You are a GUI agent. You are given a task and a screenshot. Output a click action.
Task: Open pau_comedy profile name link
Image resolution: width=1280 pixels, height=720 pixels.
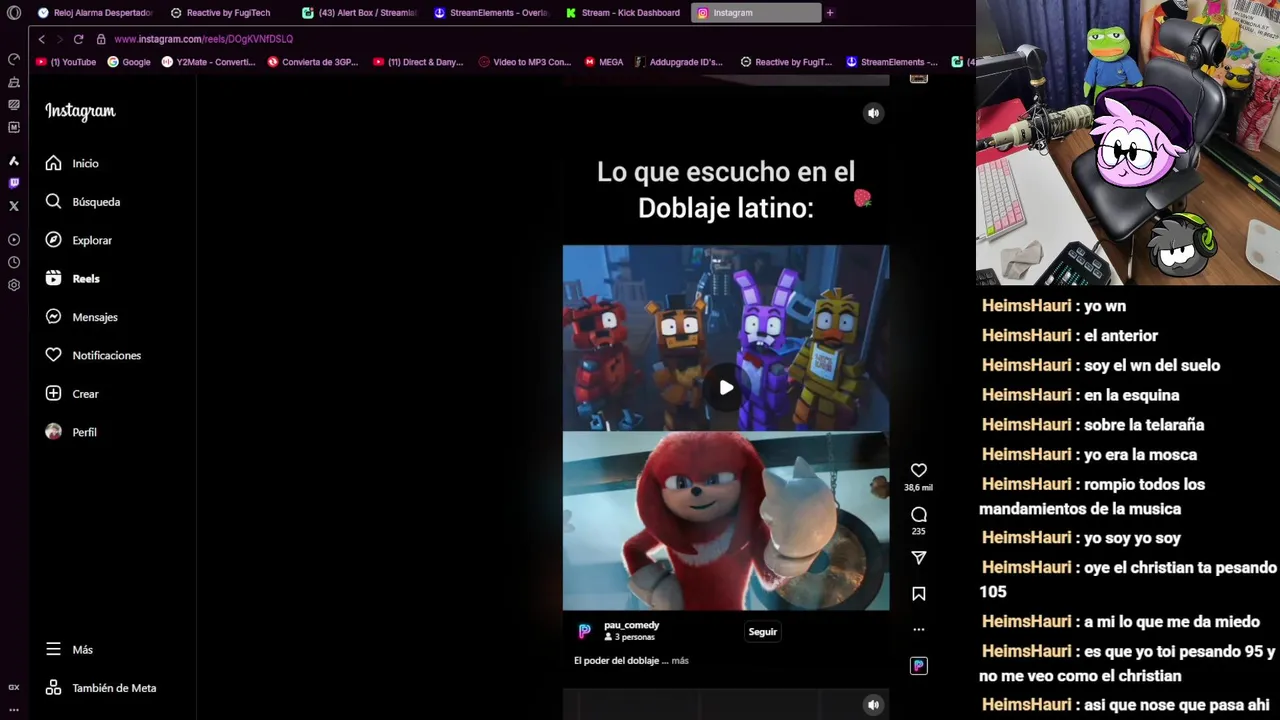point(631,625)
